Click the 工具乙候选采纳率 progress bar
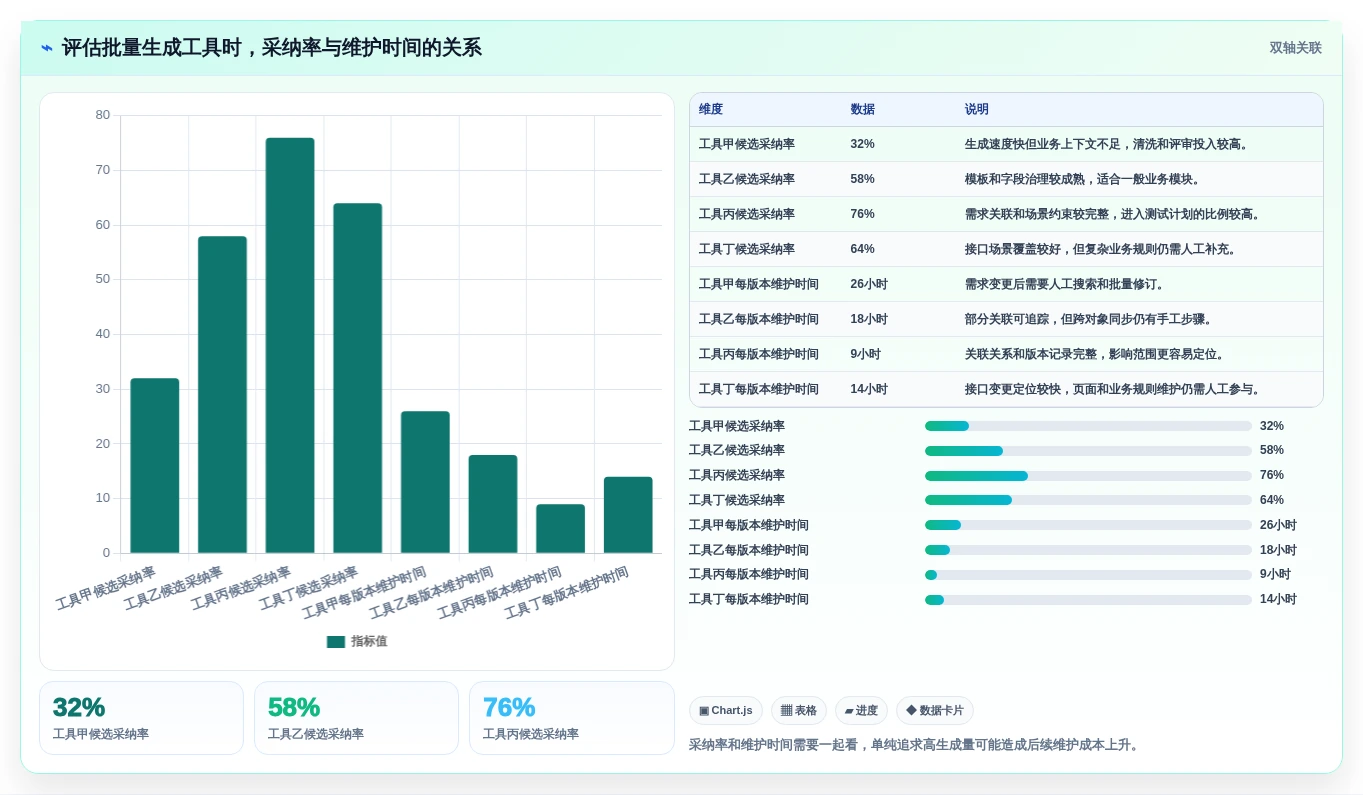The width and height of the screenshot is (1363, 795). (1088, 451)
